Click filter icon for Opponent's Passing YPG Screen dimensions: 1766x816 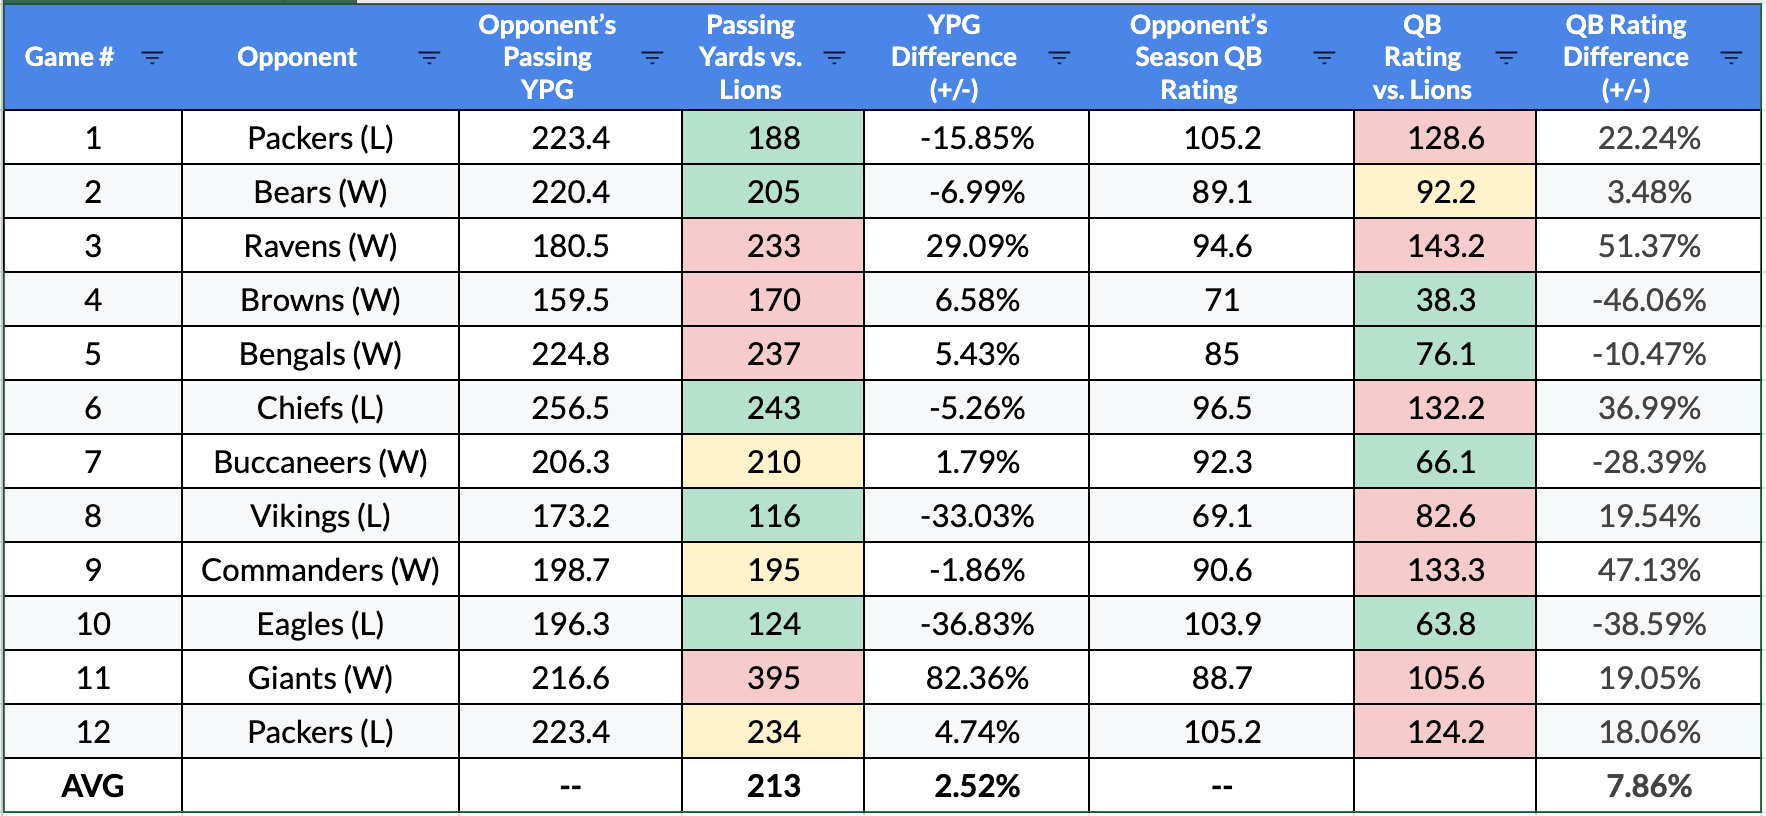(x=652, y=58)
